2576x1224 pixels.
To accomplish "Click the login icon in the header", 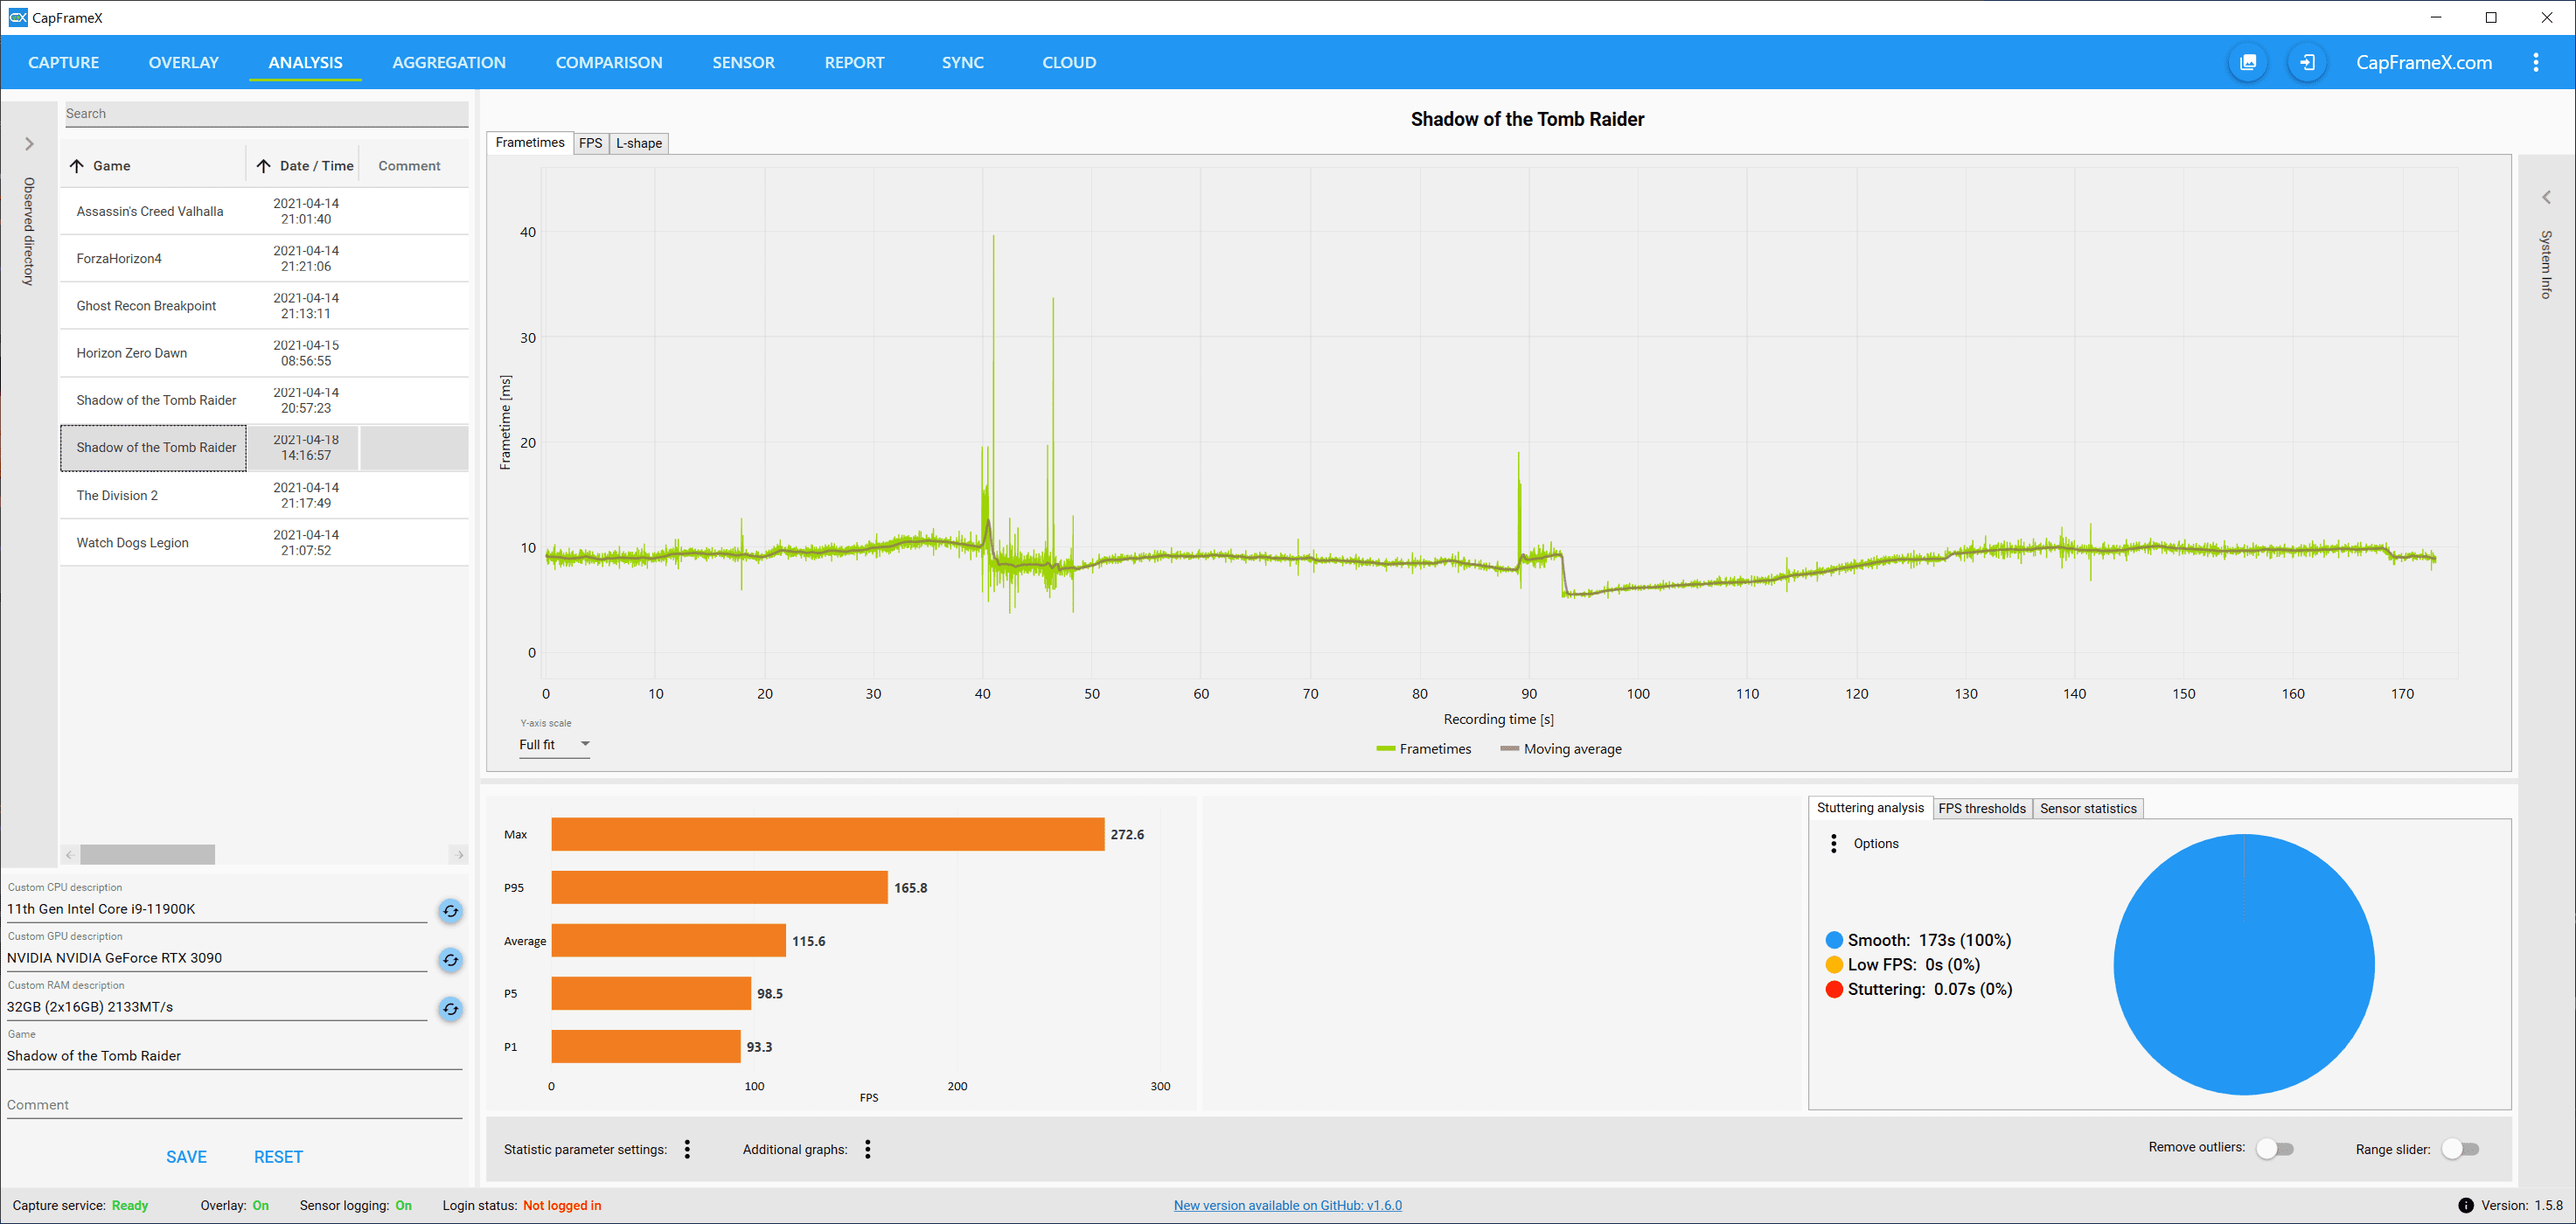I will [x=2306, y=62].
